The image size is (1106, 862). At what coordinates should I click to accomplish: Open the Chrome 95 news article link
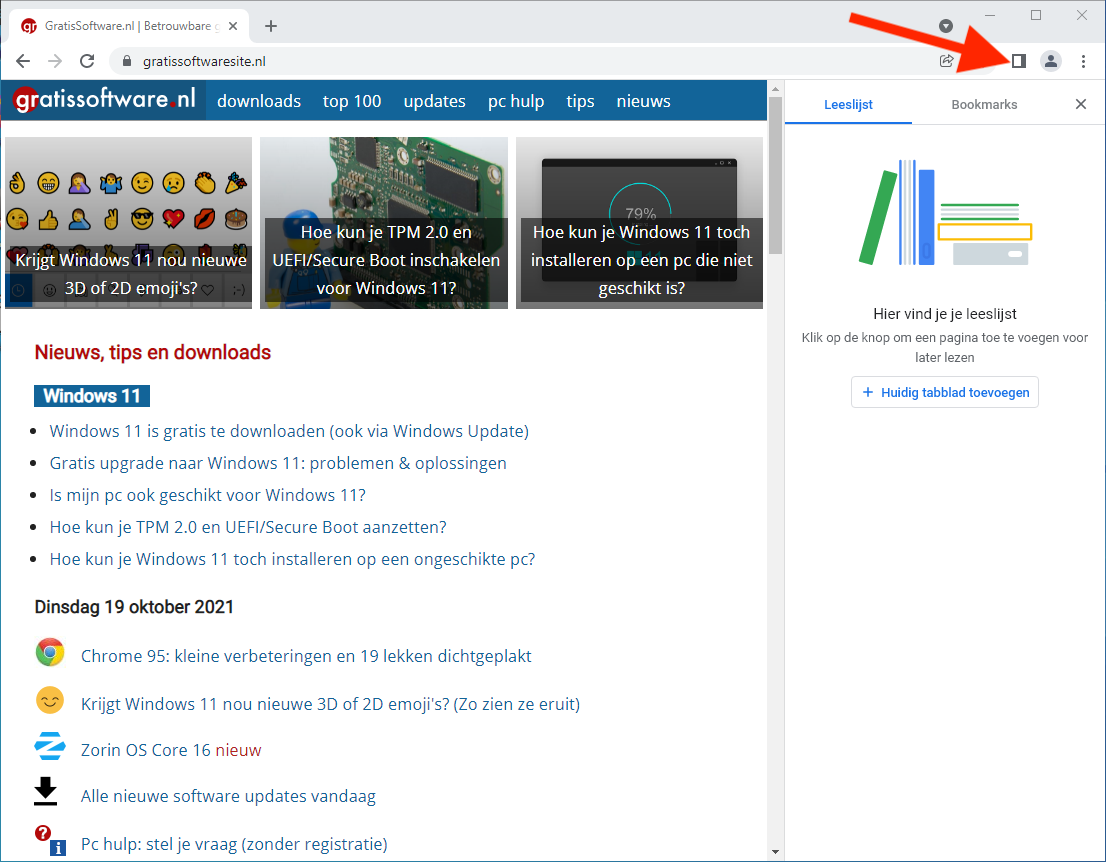306,656
